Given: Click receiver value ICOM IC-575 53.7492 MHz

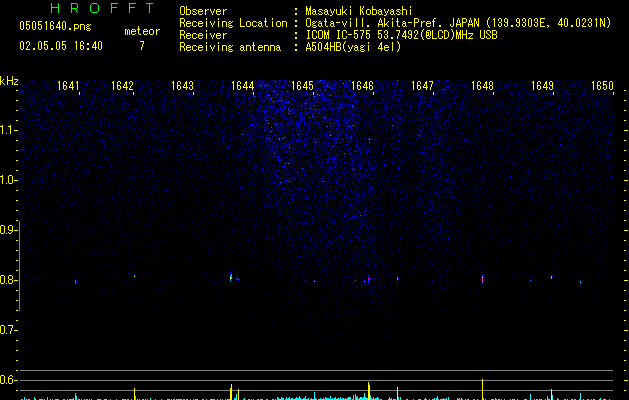Looking at the screenshot, I should [x=401, y=35].
